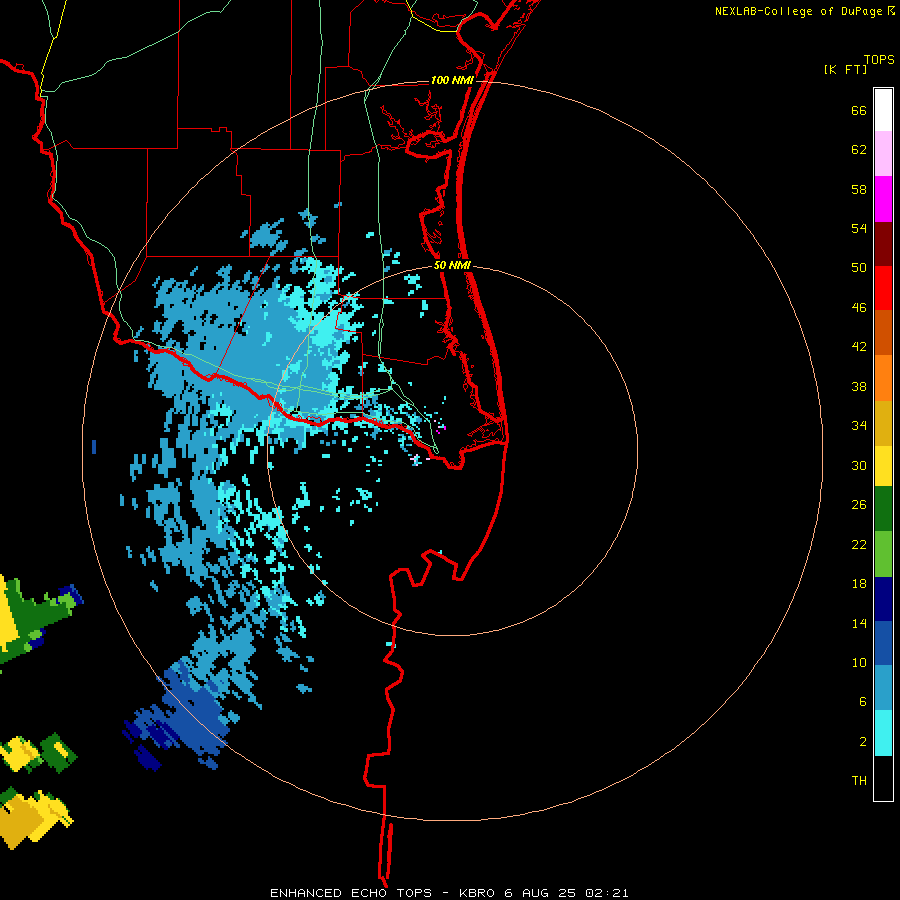The image size is (900, 900).
Task: Click the '18' legend value
Action: [x=859, y=584]
